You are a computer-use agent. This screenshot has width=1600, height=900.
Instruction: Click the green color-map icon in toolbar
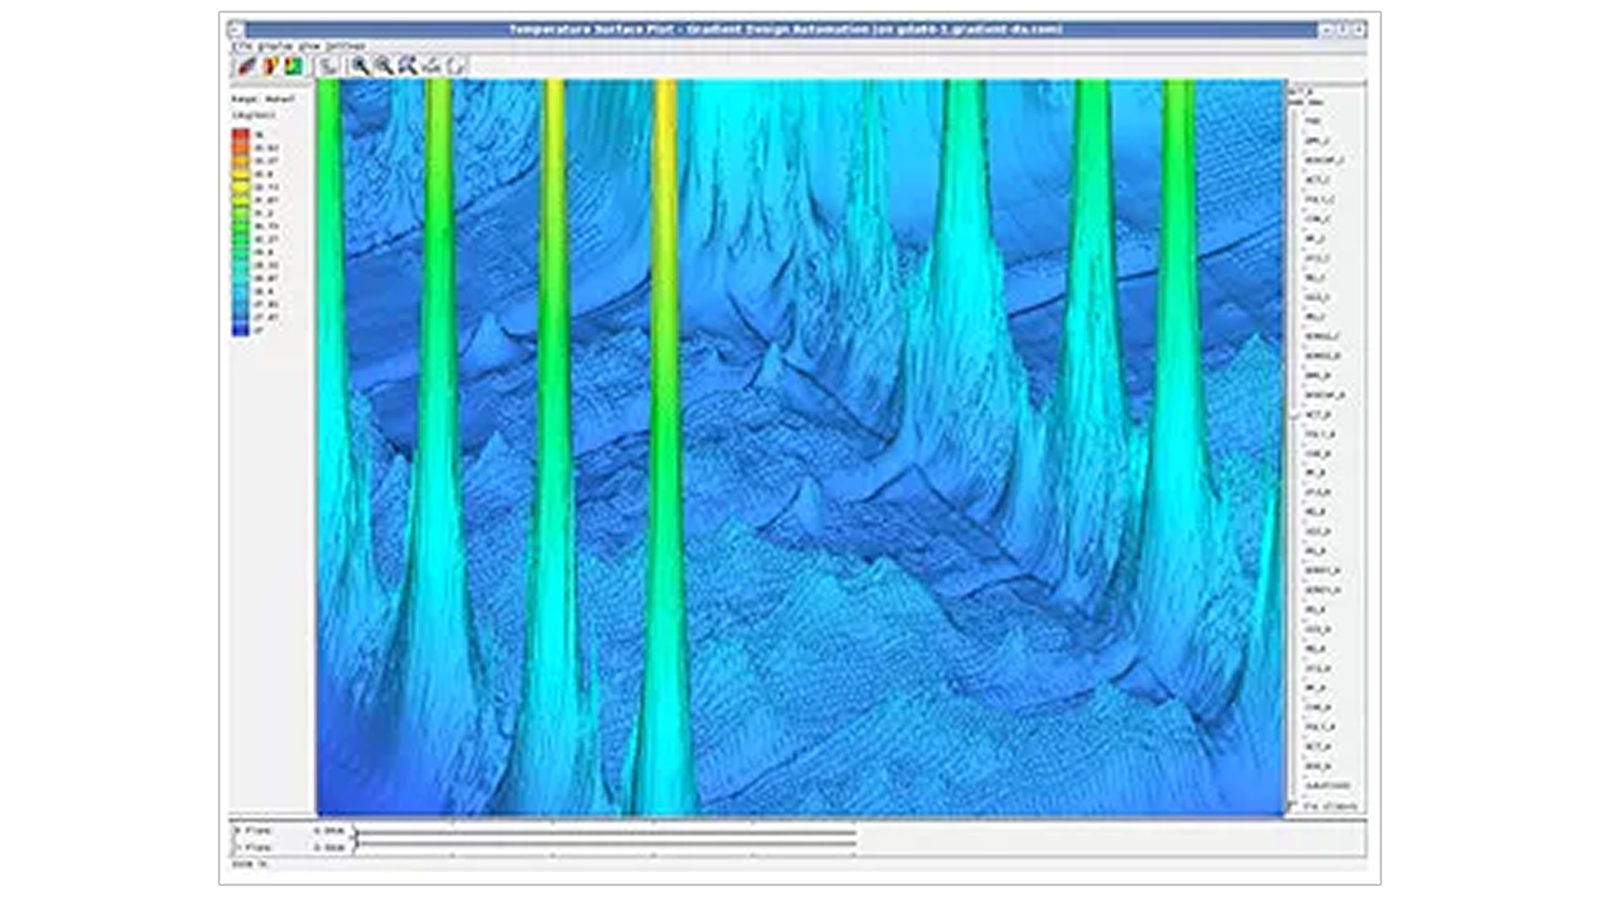click(293, 66)
